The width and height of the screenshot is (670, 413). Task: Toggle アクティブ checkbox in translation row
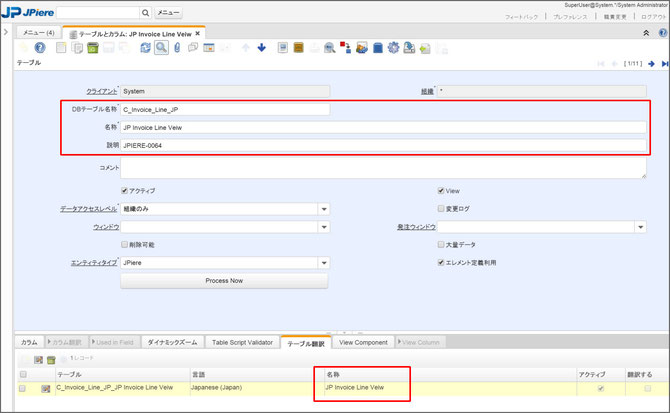coord(601,388)
